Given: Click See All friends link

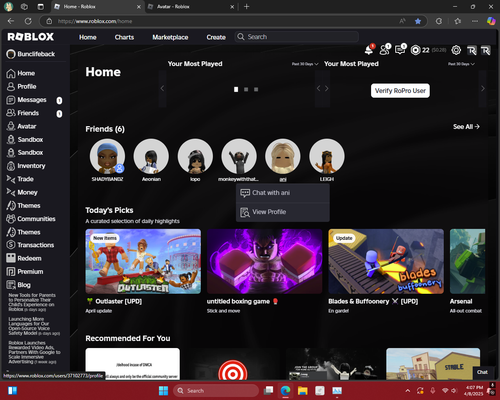Looking at the screenshot, I should (466, 127).
